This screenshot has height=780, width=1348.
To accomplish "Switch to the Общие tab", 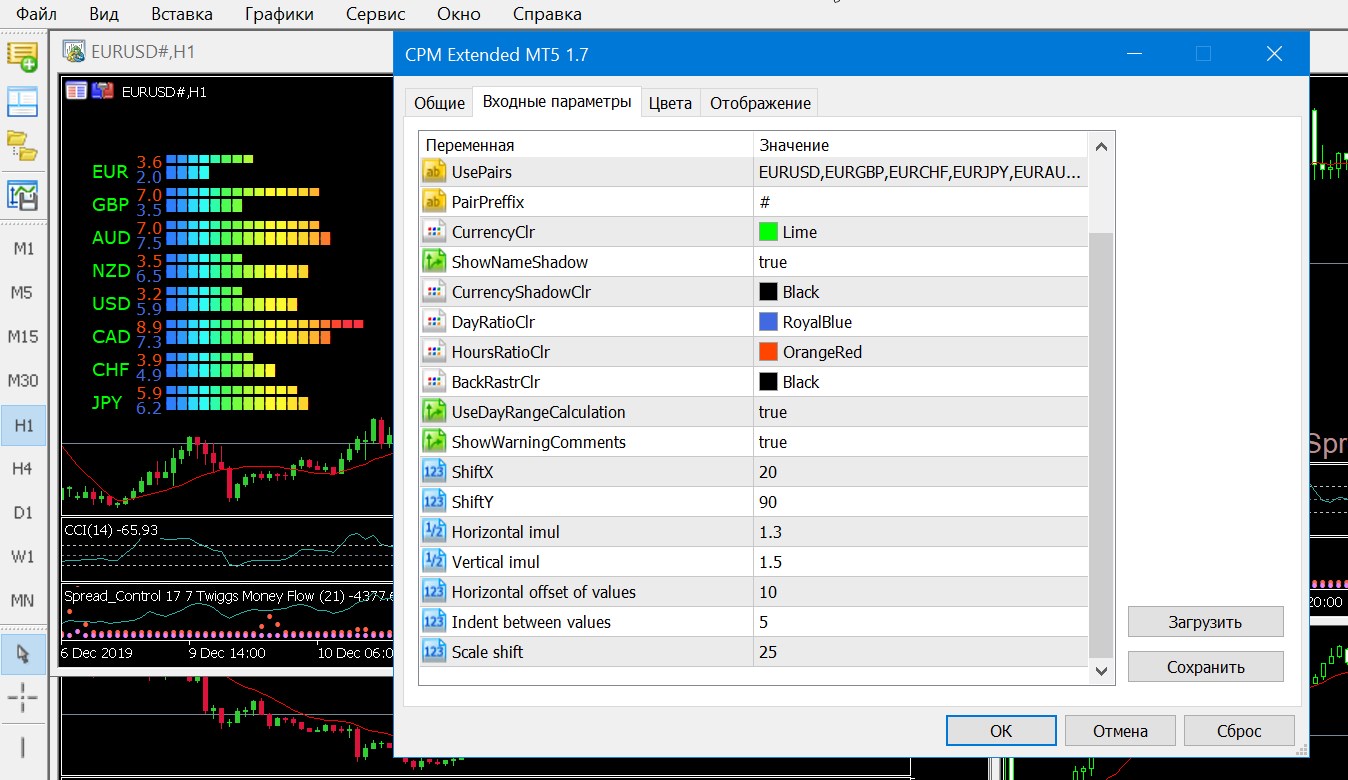I will 439,103.
